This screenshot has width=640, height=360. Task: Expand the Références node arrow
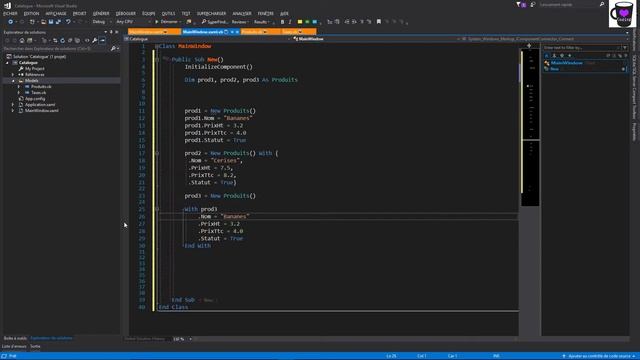13,75
